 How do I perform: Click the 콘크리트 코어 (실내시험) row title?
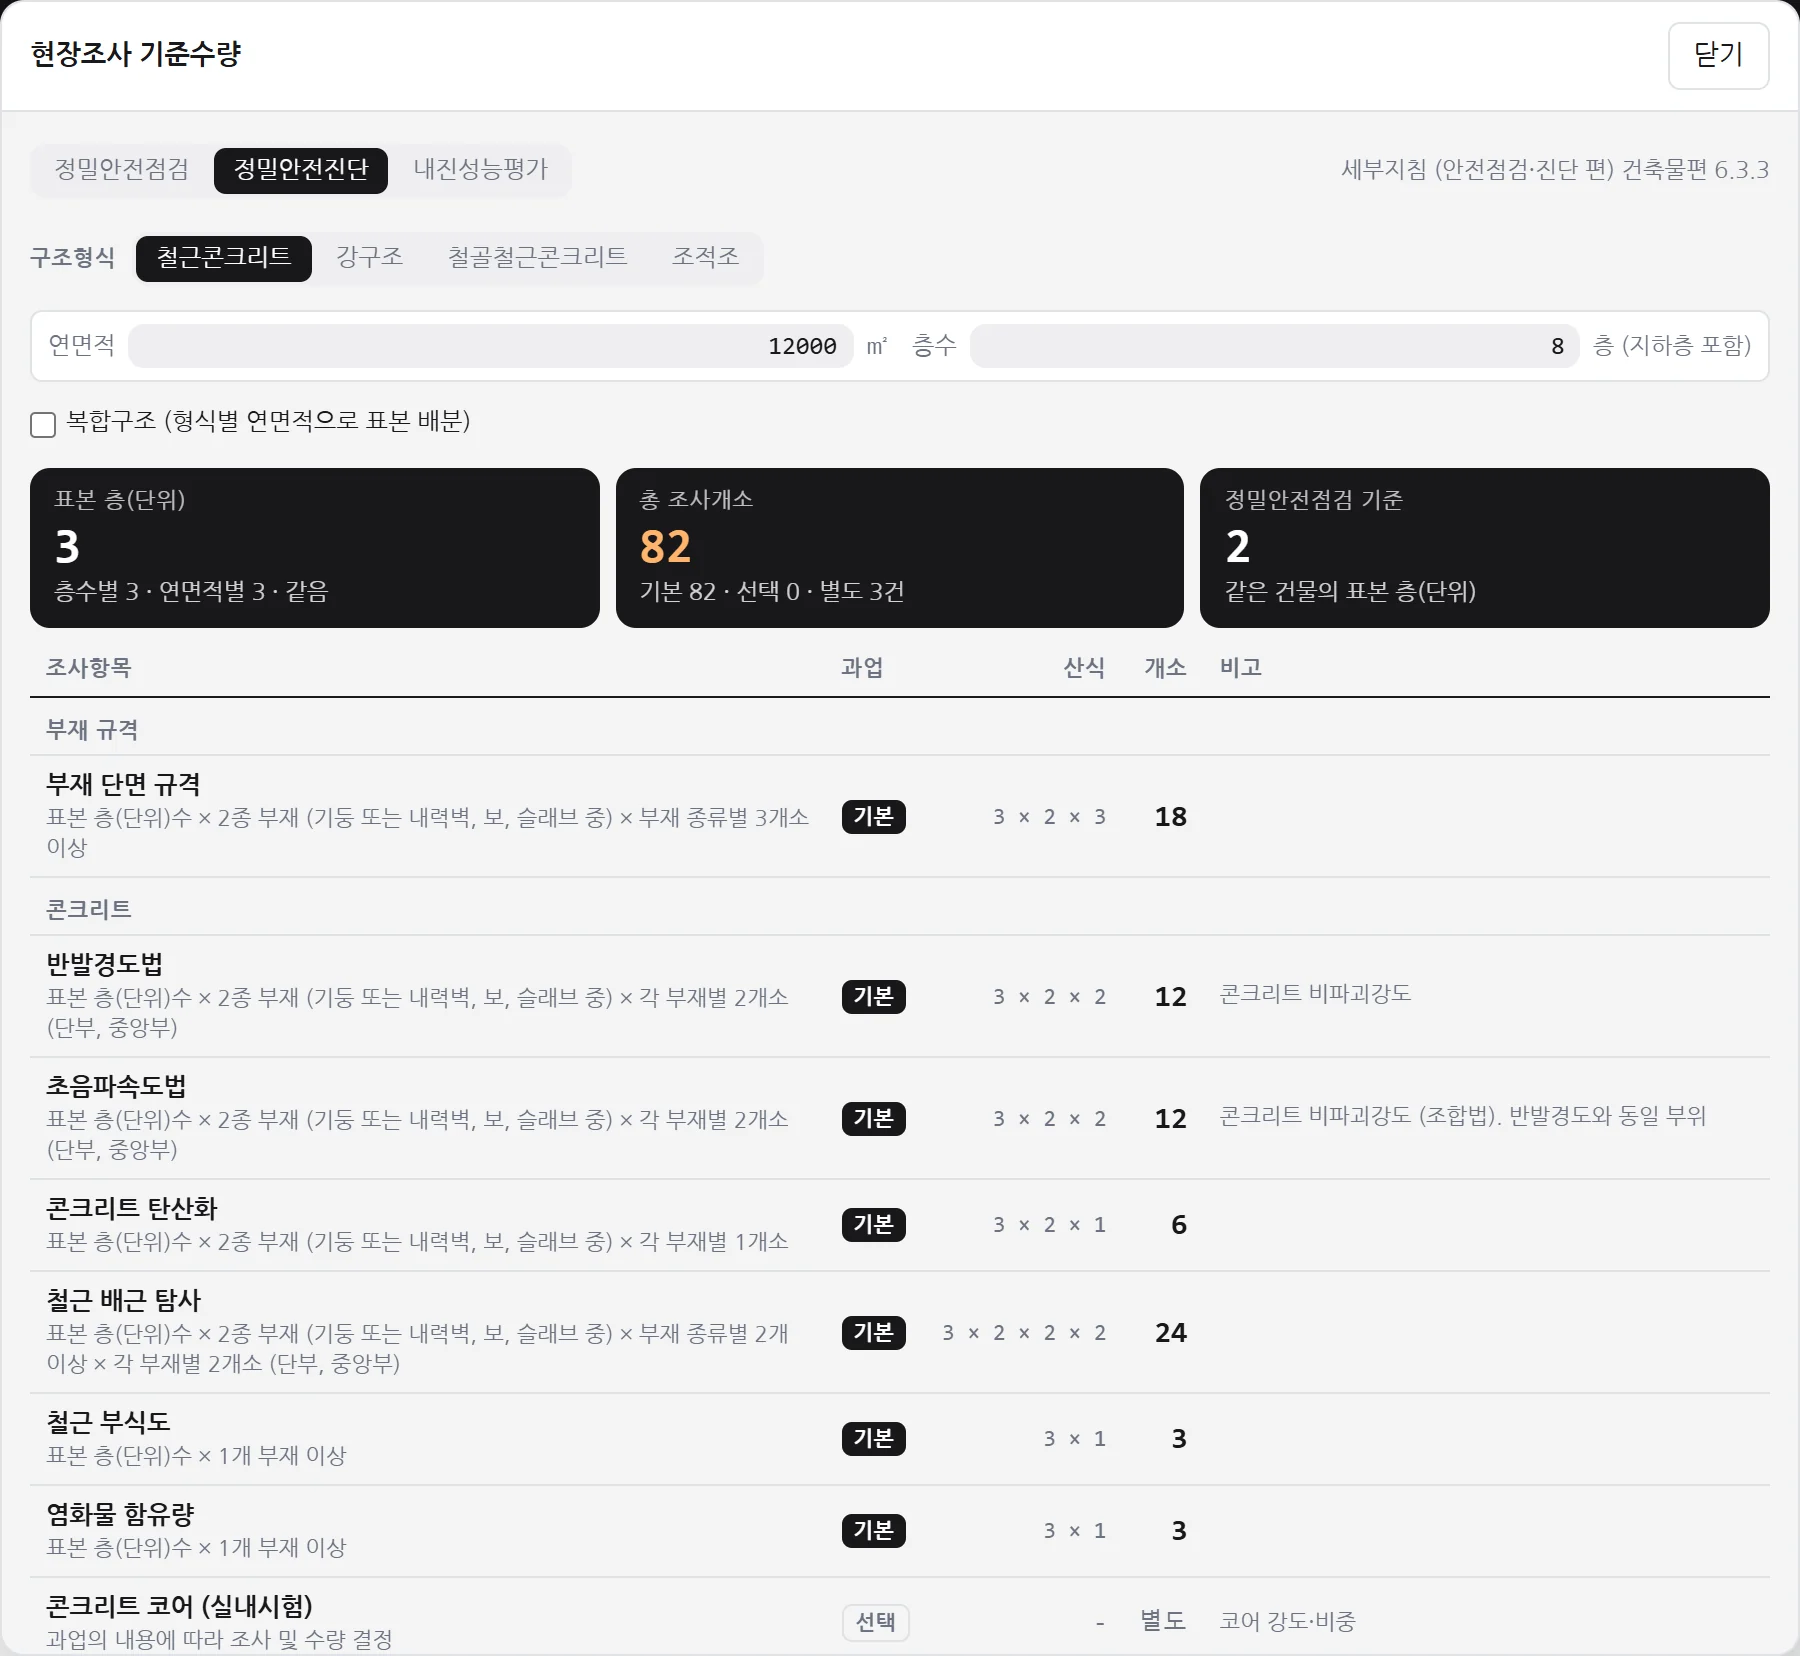pyautogui.click(x=179, y=1606)
